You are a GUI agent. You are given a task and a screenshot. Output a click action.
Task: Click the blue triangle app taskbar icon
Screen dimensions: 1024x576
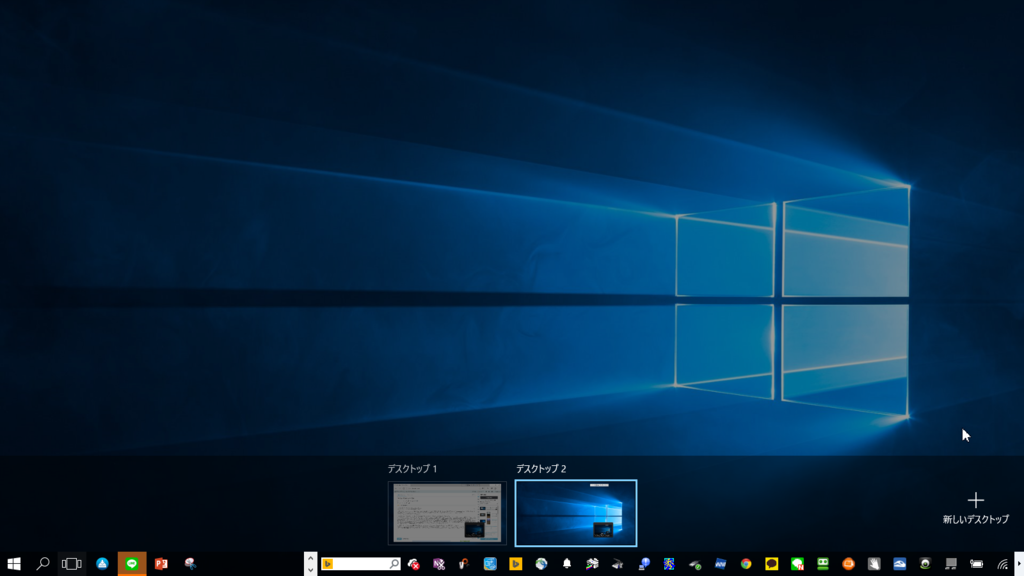point(103,564)
